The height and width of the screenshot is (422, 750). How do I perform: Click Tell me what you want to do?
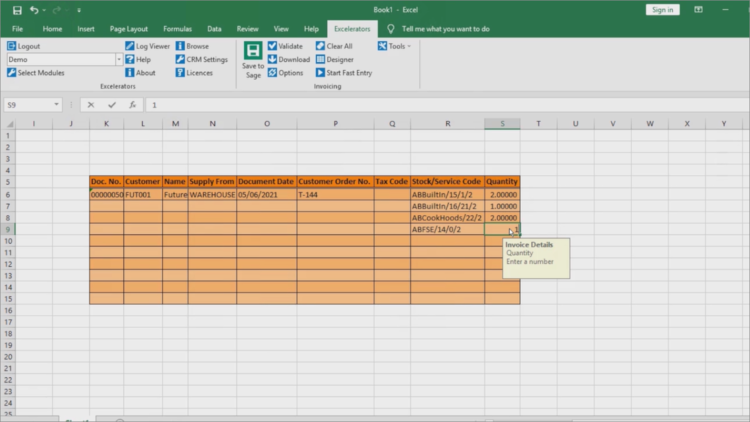445,29
